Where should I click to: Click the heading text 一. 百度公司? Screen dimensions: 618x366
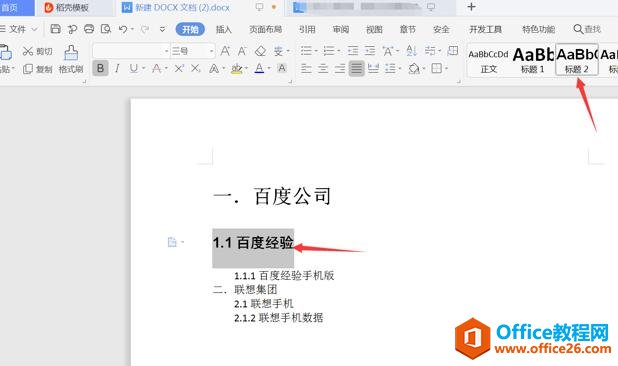(x=272, y=196)
